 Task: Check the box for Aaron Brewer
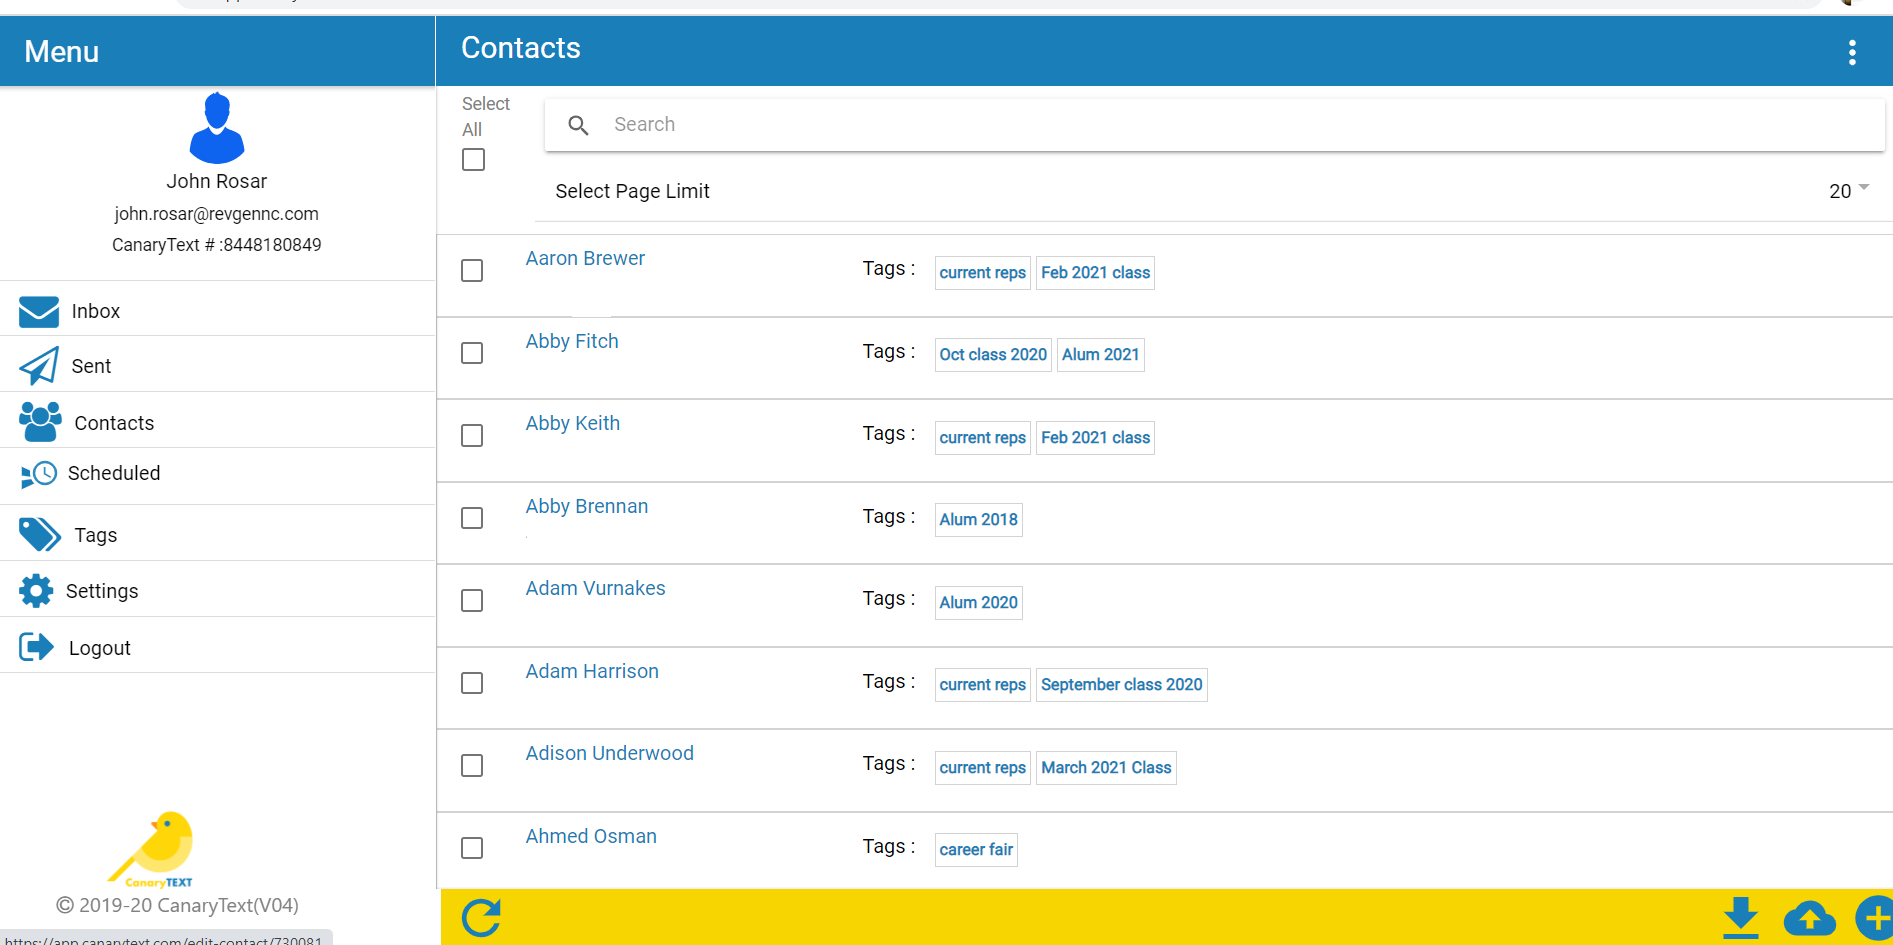[x=472, y=271]
